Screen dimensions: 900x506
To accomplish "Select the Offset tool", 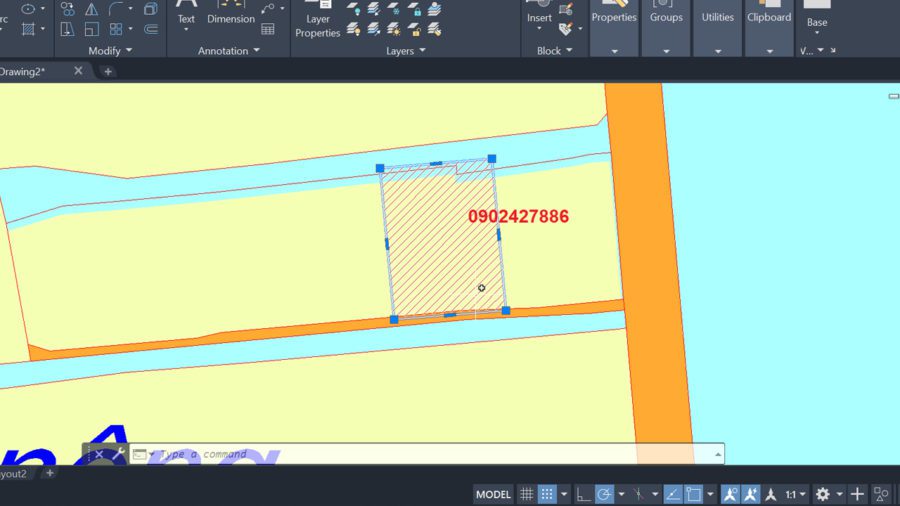I will tap(150, 29).
